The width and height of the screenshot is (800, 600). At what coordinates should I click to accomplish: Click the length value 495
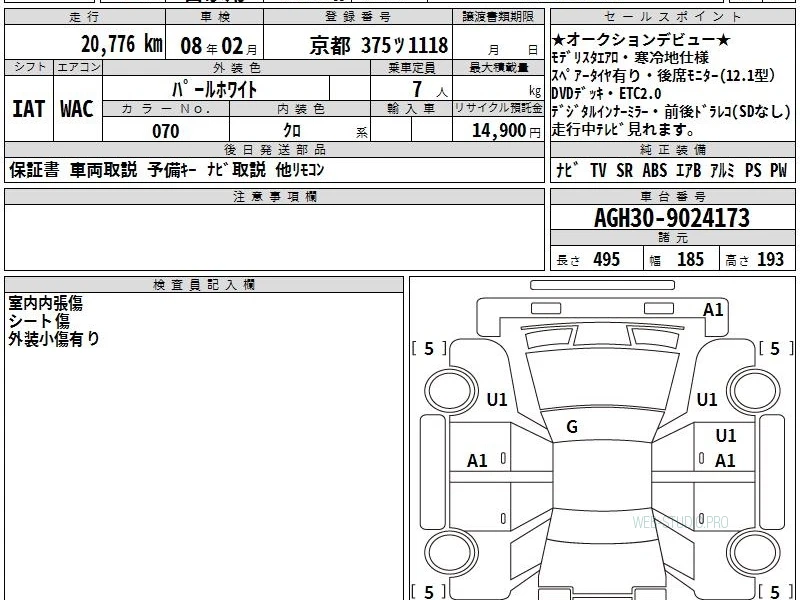pos(607,260)
